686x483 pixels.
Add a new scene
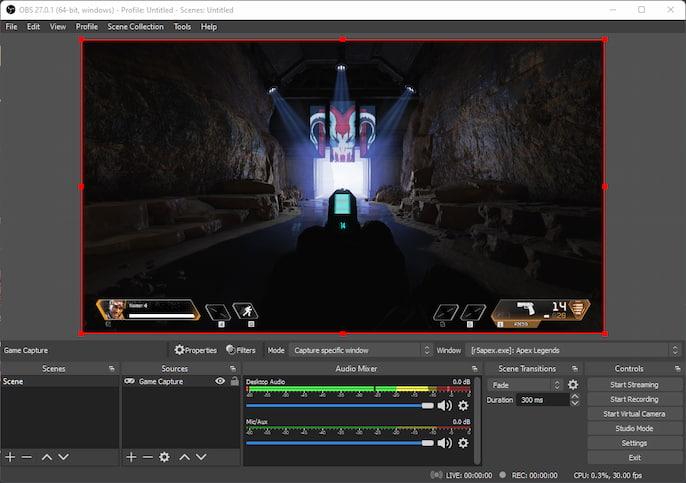click(10, 457)
